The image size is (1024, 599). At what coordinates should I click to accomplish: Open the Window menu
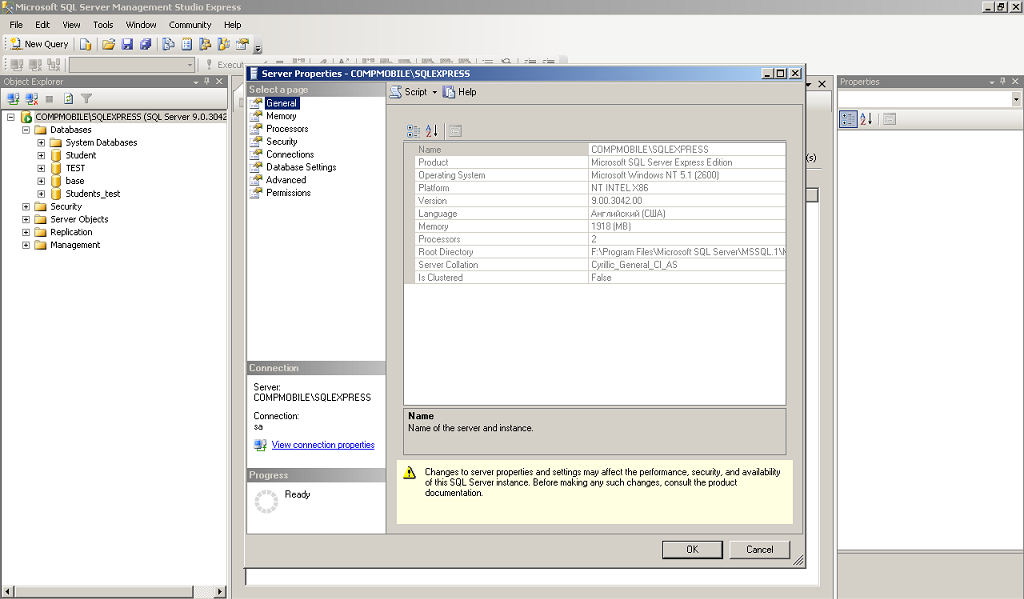pos(140,25)
